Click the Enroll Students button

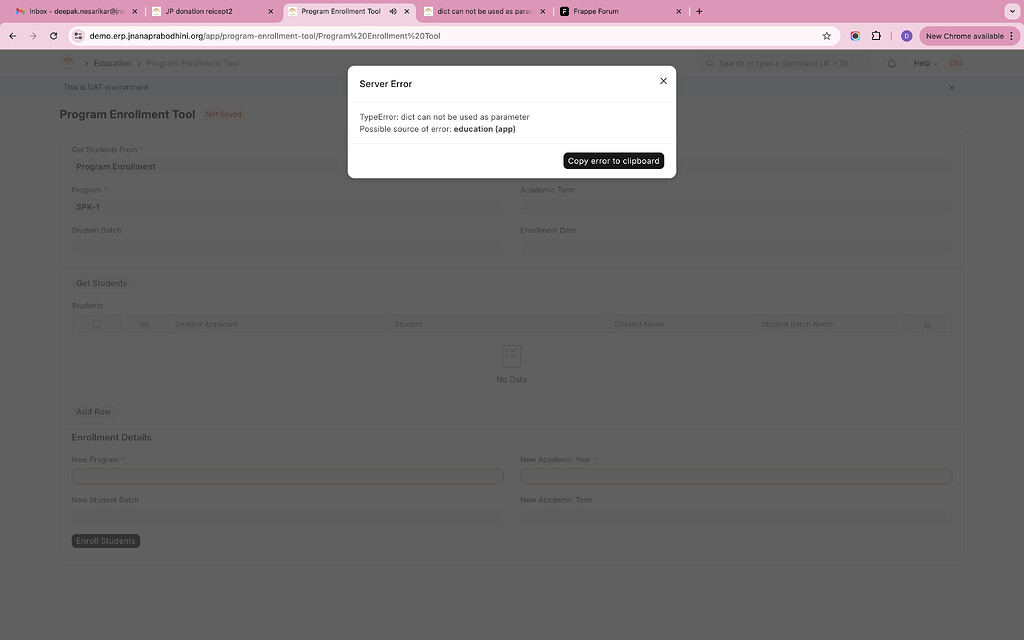[105, 540]
